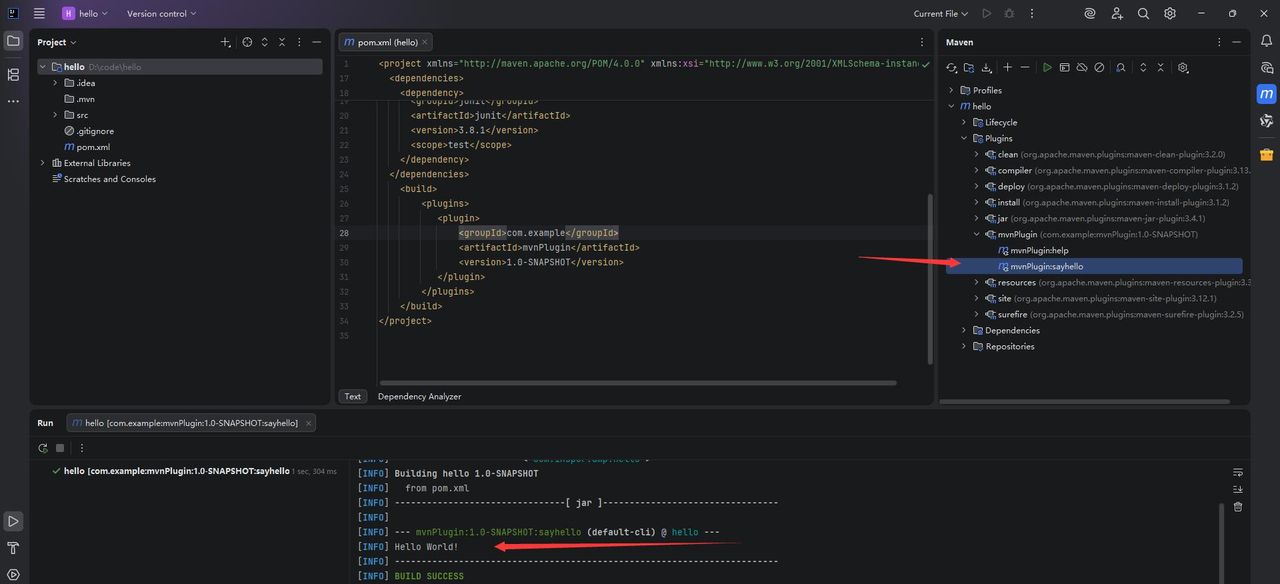Expand the Lifecycle node in Maven tree
1280x584 pixels.
click(964, 122)
